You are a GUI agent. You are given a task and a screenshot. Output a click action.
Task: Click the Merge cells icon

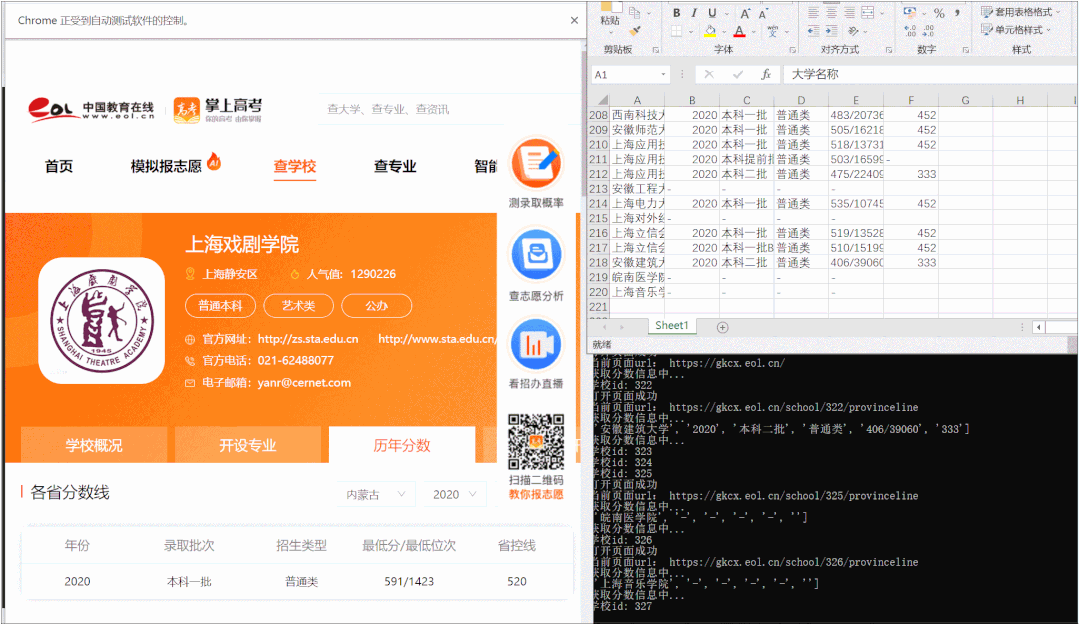(868, 13)
